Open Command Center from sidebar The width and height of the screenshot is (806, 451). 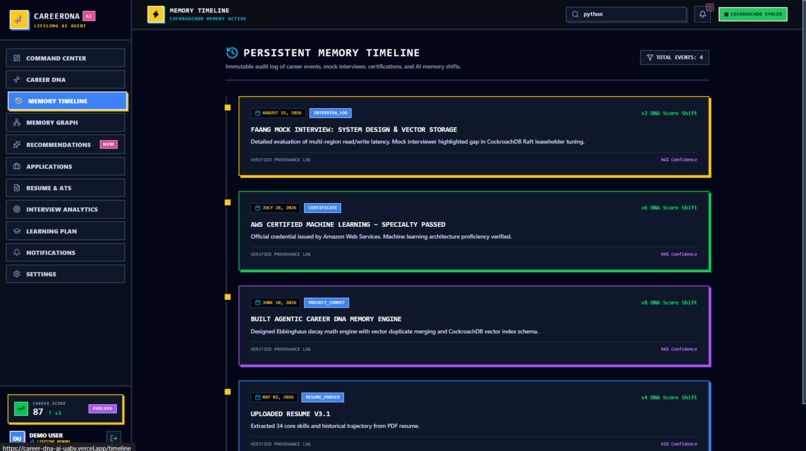click(x=65, y=58)
